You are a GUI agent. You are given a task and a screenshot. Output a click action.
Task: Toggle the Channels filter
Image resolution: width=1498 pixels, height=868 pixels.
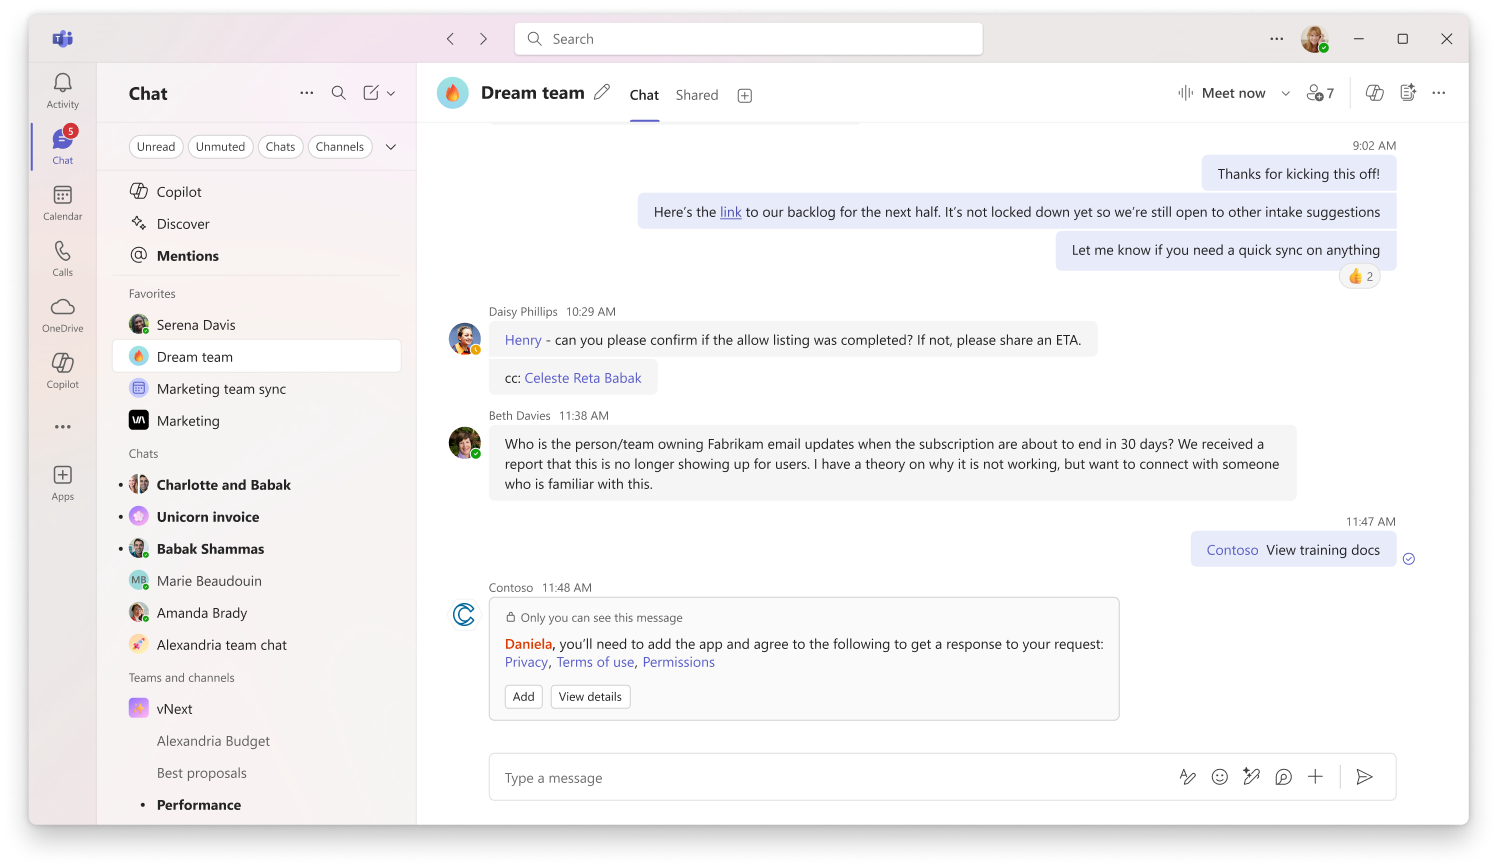click(340, 147)
